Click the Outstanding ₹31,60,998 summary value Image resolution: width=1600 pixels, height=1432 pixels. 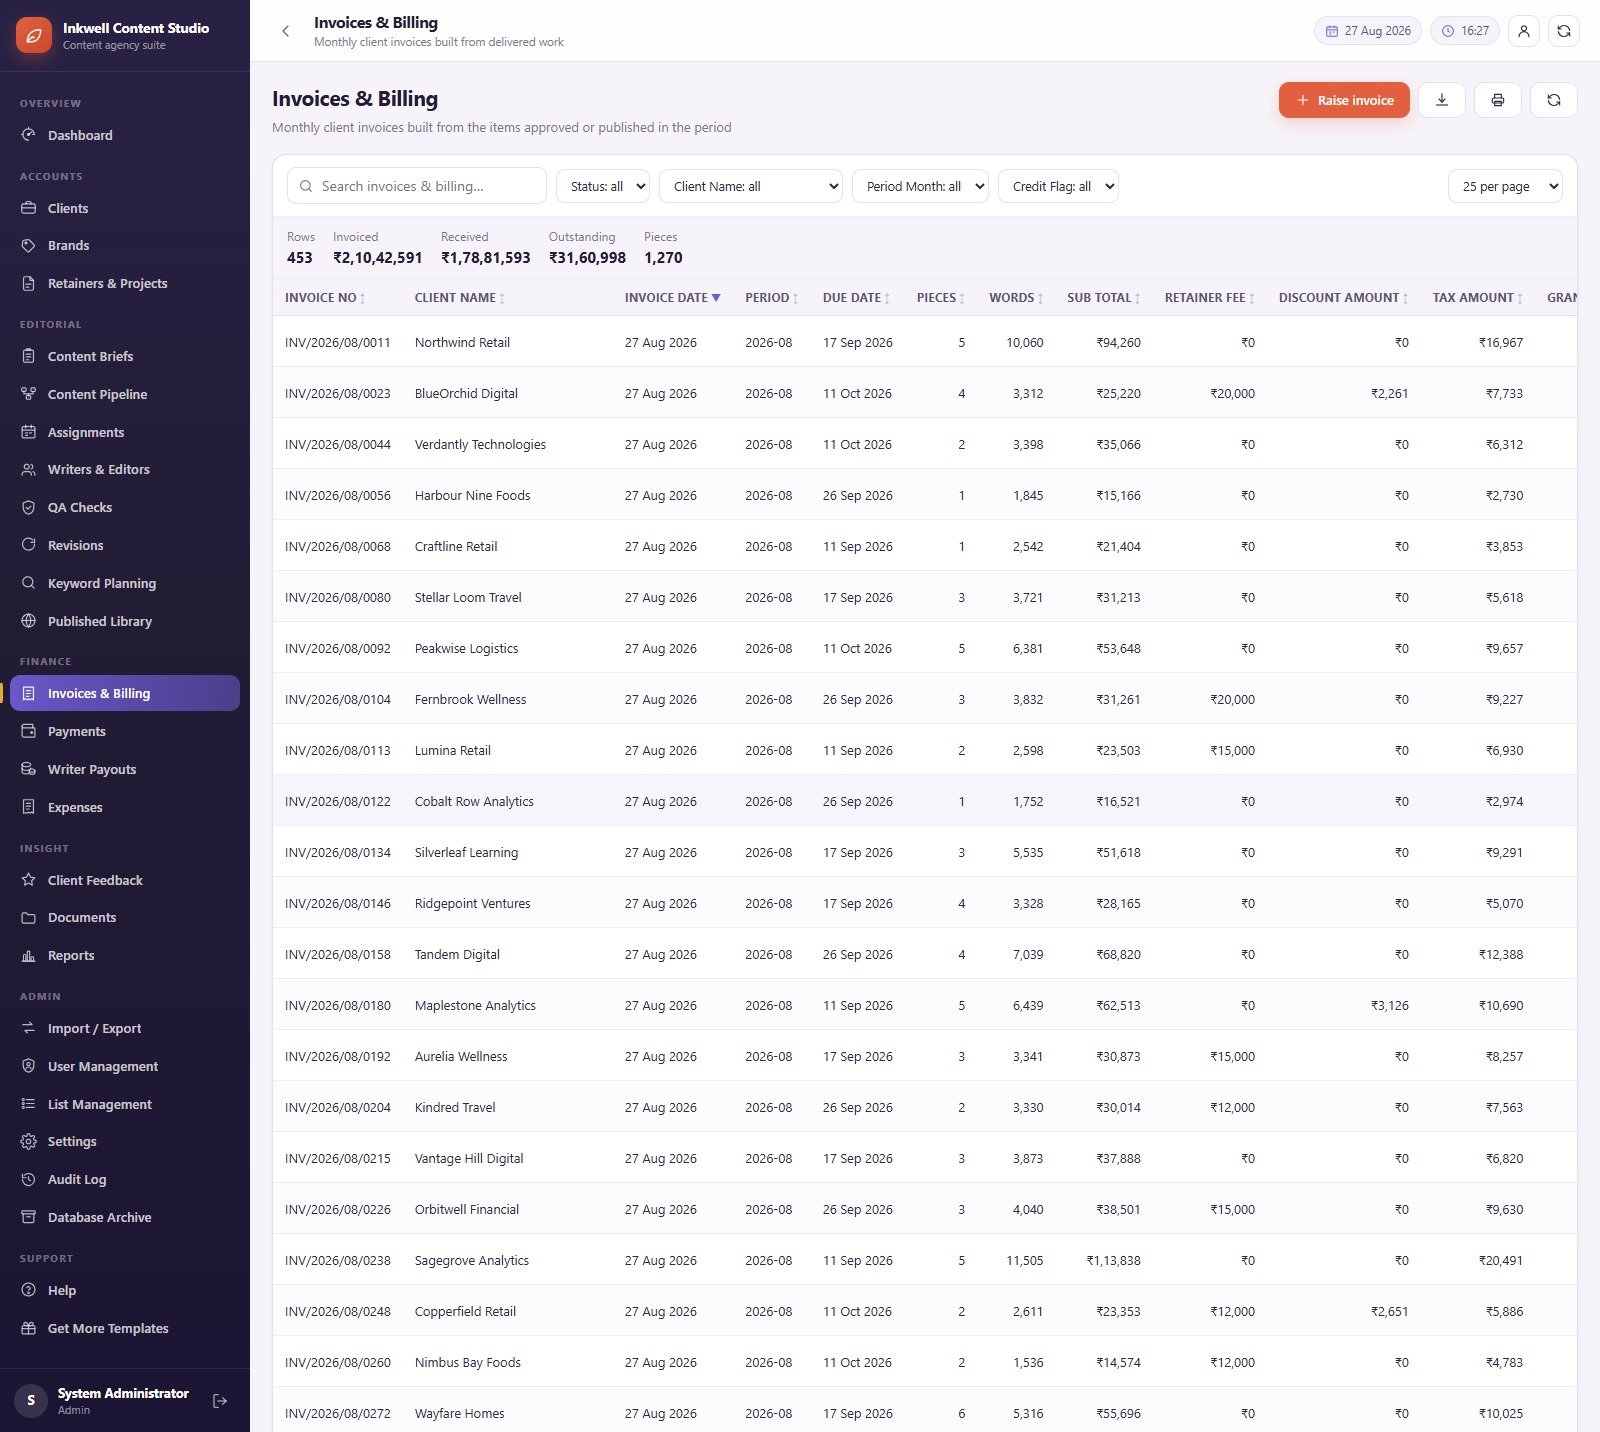pos(587,258)
